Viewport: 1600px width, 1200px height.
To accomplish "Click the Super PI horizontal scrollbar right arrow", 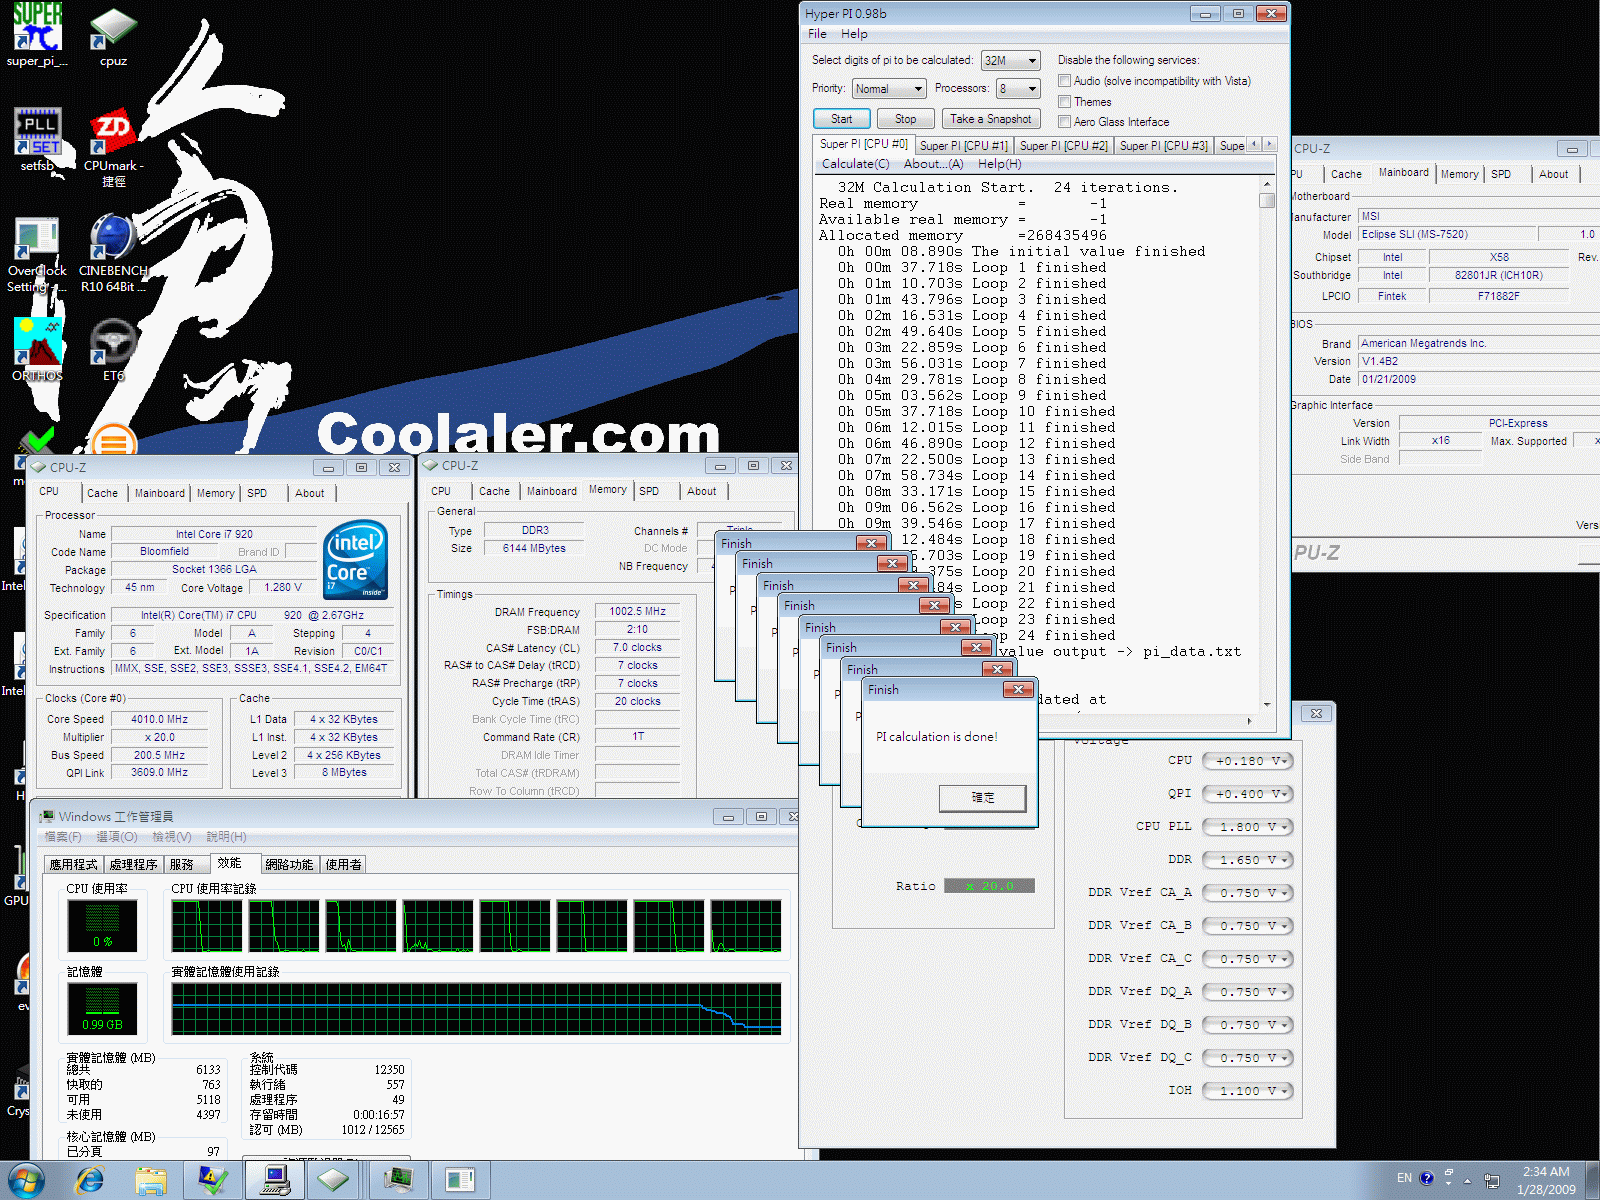I will pyautogui.click(x=1249, y=720).
